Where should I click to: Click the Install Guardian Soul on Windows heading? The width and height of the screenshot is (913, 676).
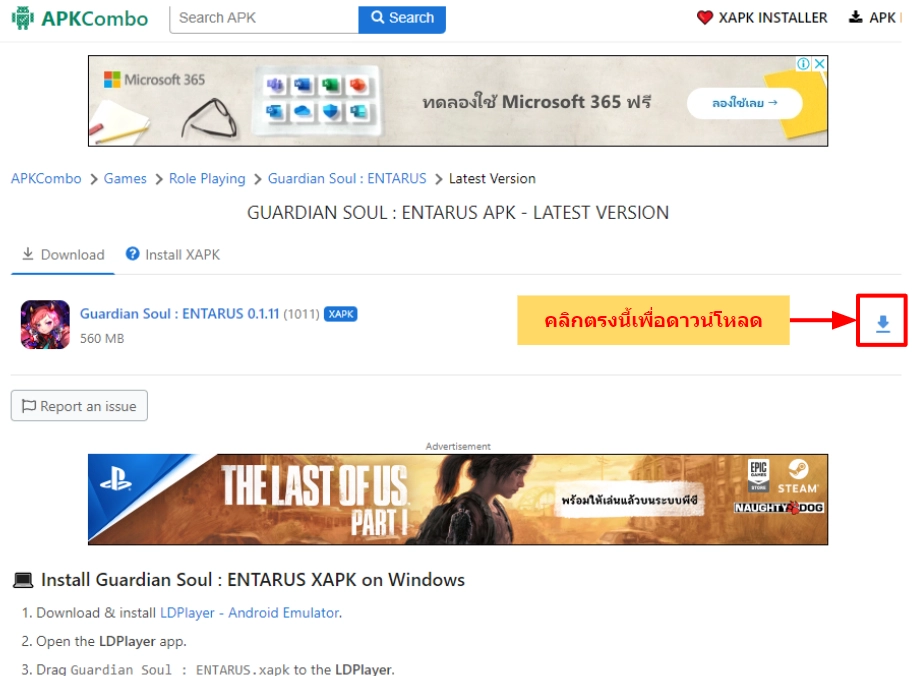tap(253, 580)
